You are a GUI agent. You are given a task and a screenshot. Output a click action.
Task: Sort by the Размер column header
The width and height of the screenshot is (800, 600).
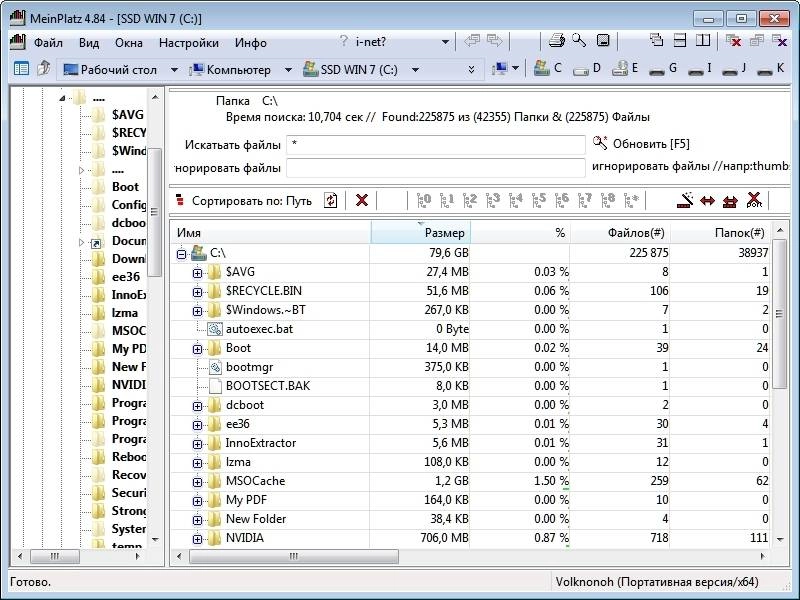click(420, 233)
